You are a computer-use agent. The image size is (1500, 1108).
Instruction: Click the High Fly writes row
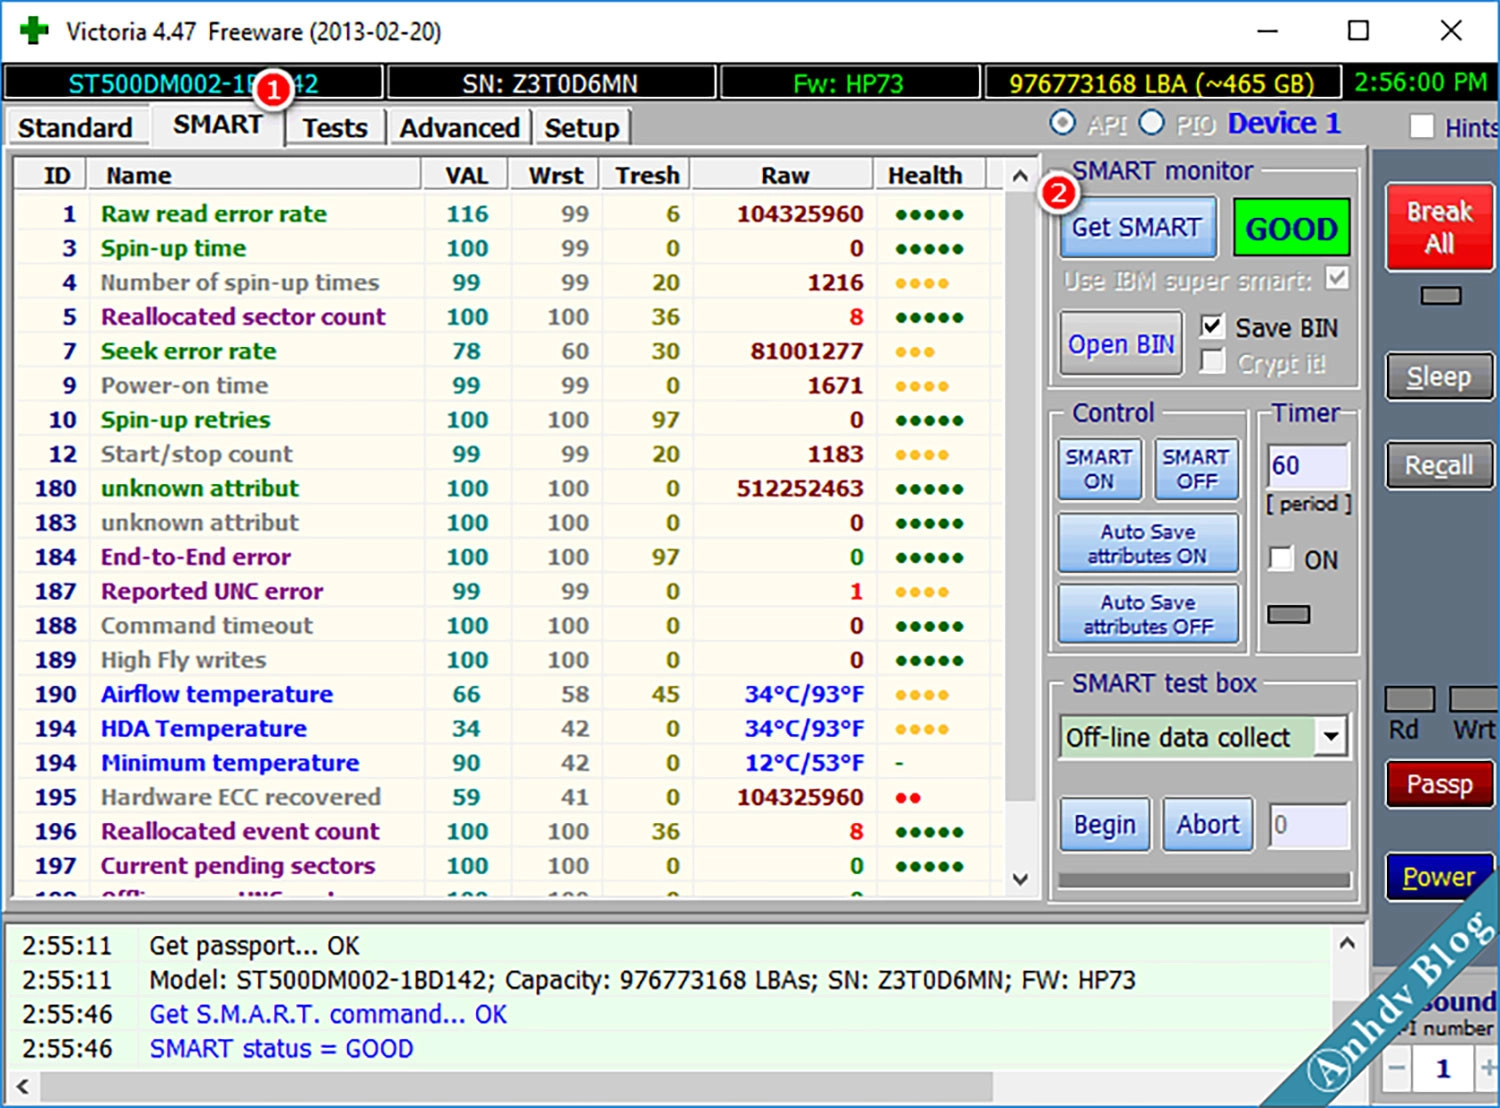[x=510, y=660]
